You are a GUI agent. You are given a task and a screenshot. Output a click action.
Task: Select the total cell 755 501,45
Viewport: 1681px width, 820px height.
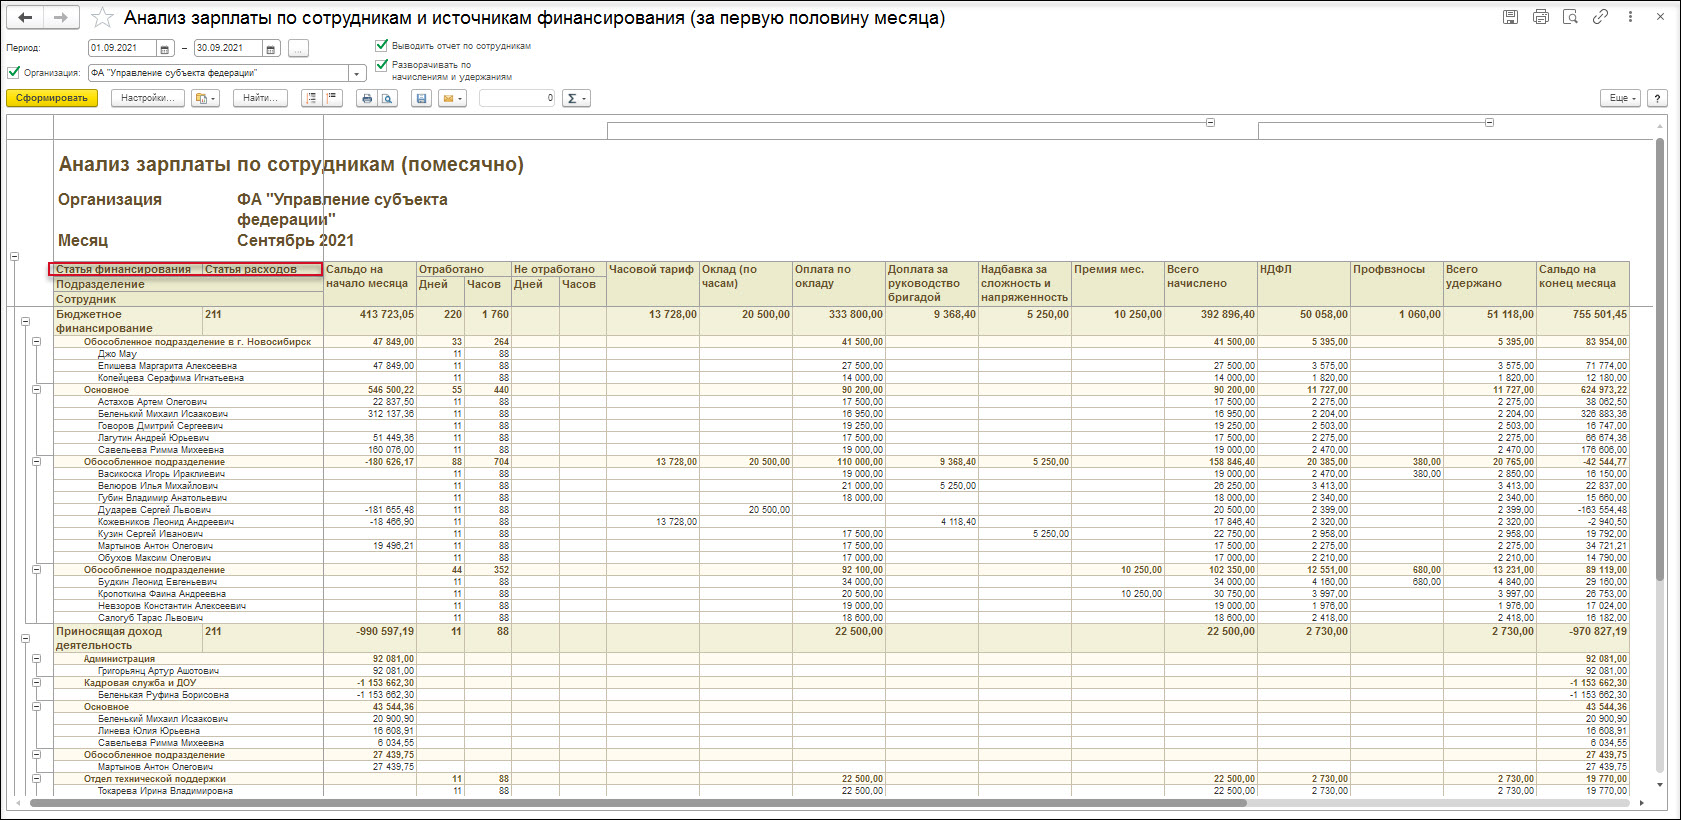pos(1583,321)
